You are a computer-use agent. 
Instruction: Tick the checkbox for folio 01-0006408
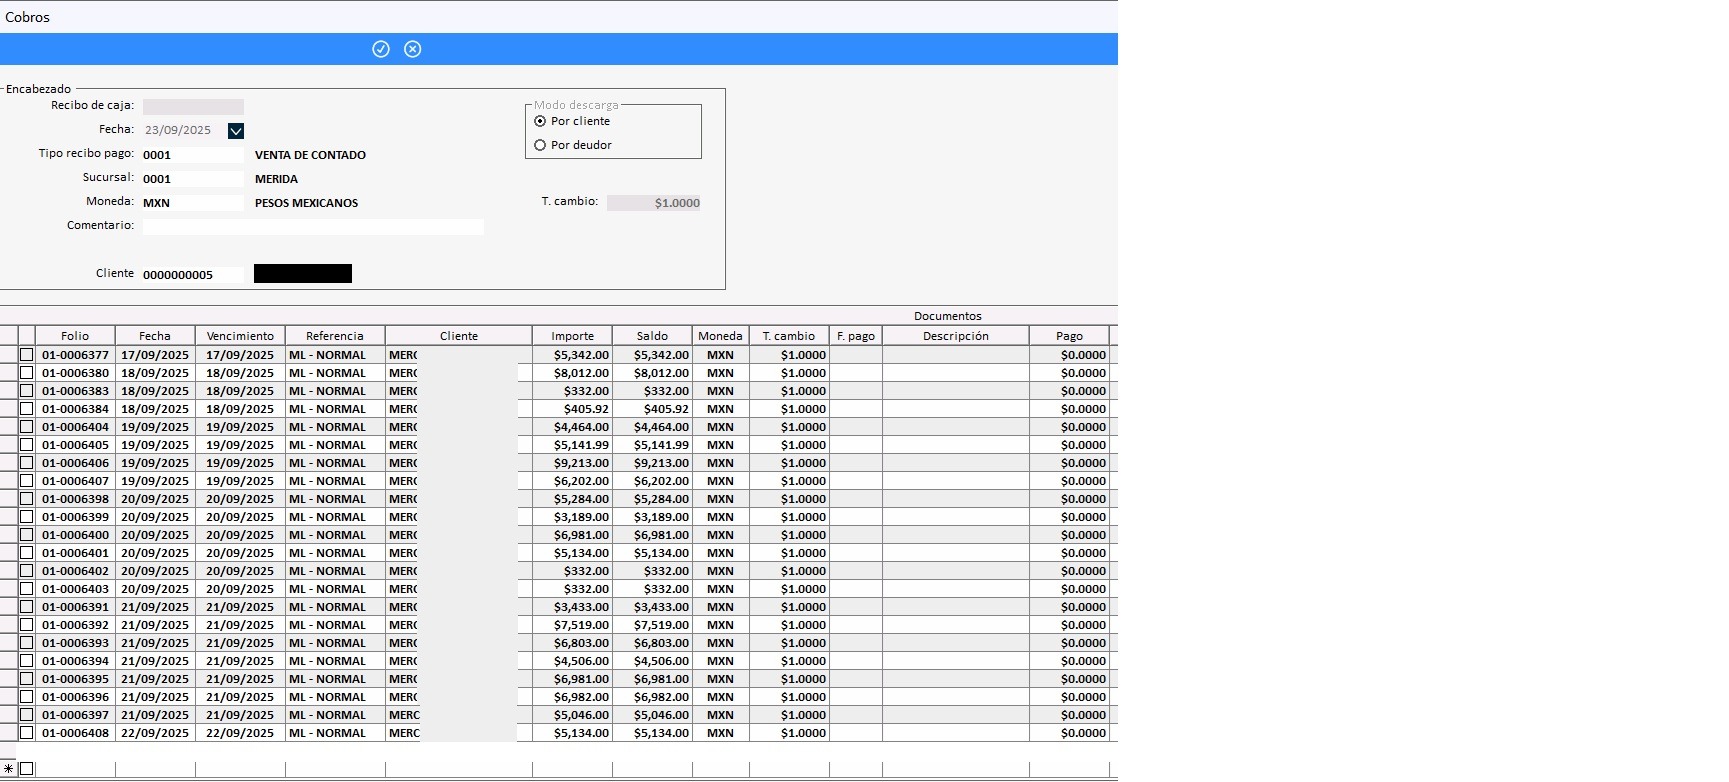click(x=27, y=733)
